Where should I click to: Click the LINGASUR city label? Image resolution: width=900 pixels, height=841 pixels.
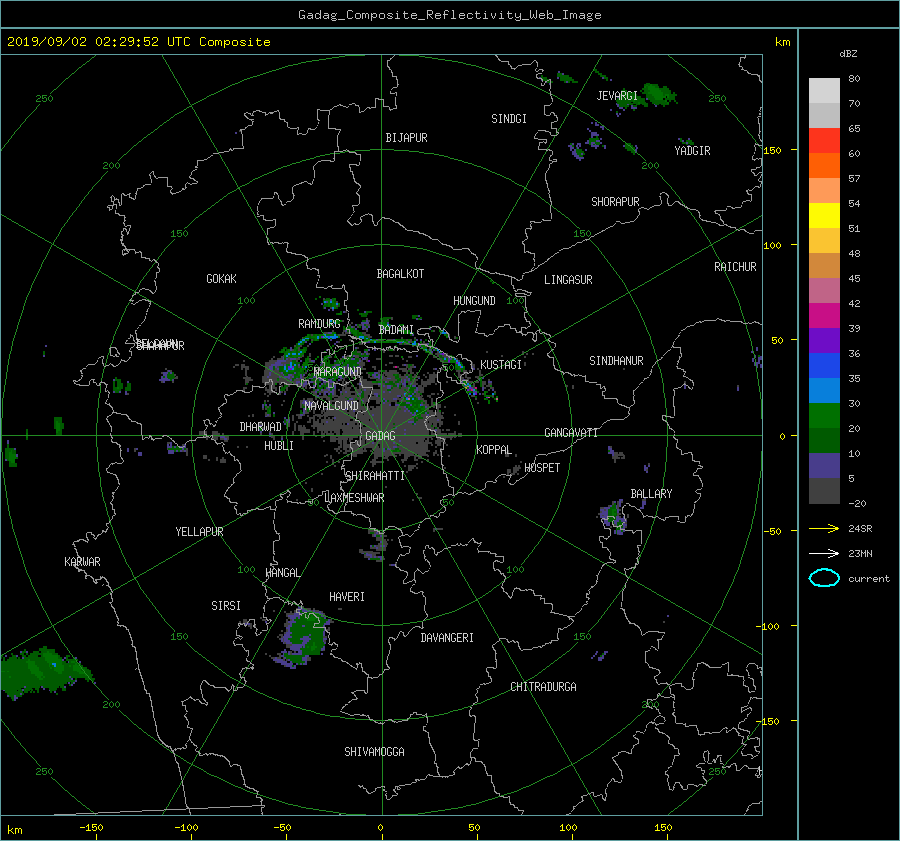(568, 280)
